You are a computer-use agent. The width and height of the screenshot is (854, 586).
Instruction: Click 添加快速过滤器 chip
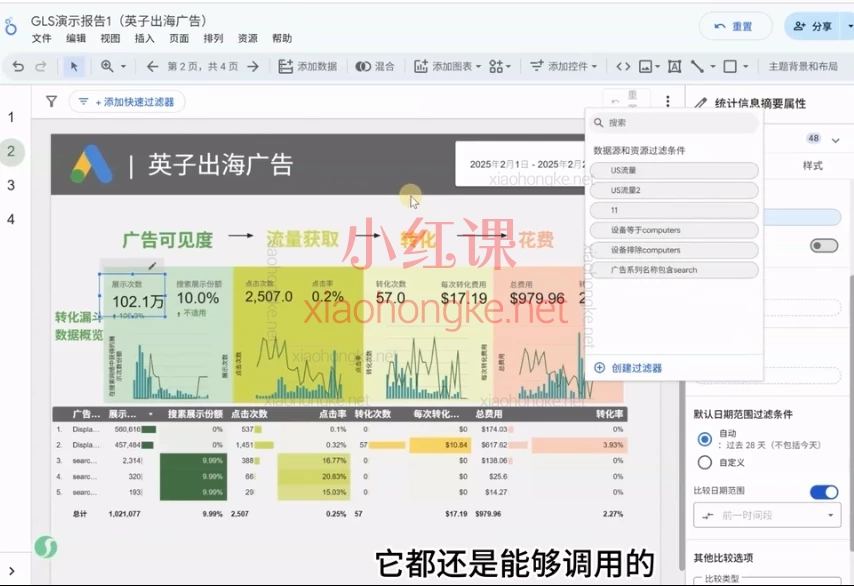(126, 102)
